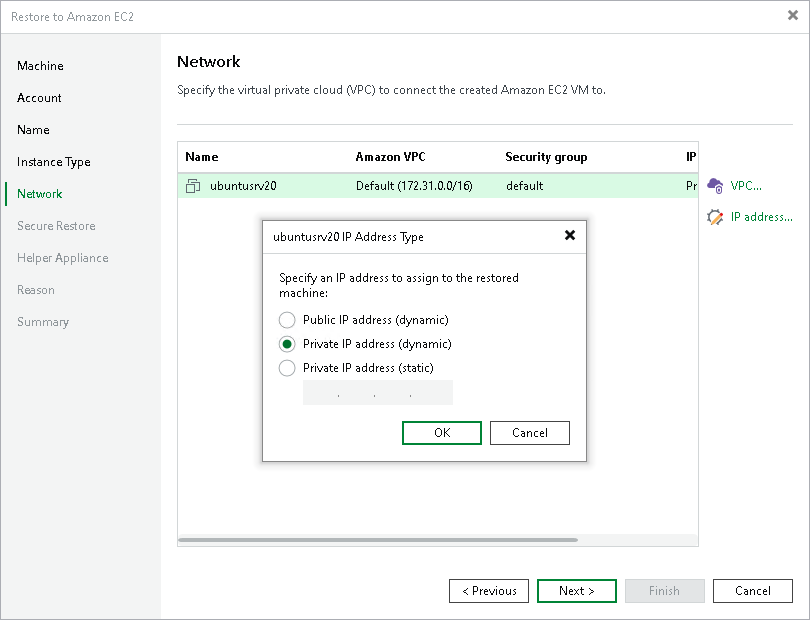Select the ubuntusrv20 row name
This screenshot has width=810, height=620.
[x=243, y=186]
